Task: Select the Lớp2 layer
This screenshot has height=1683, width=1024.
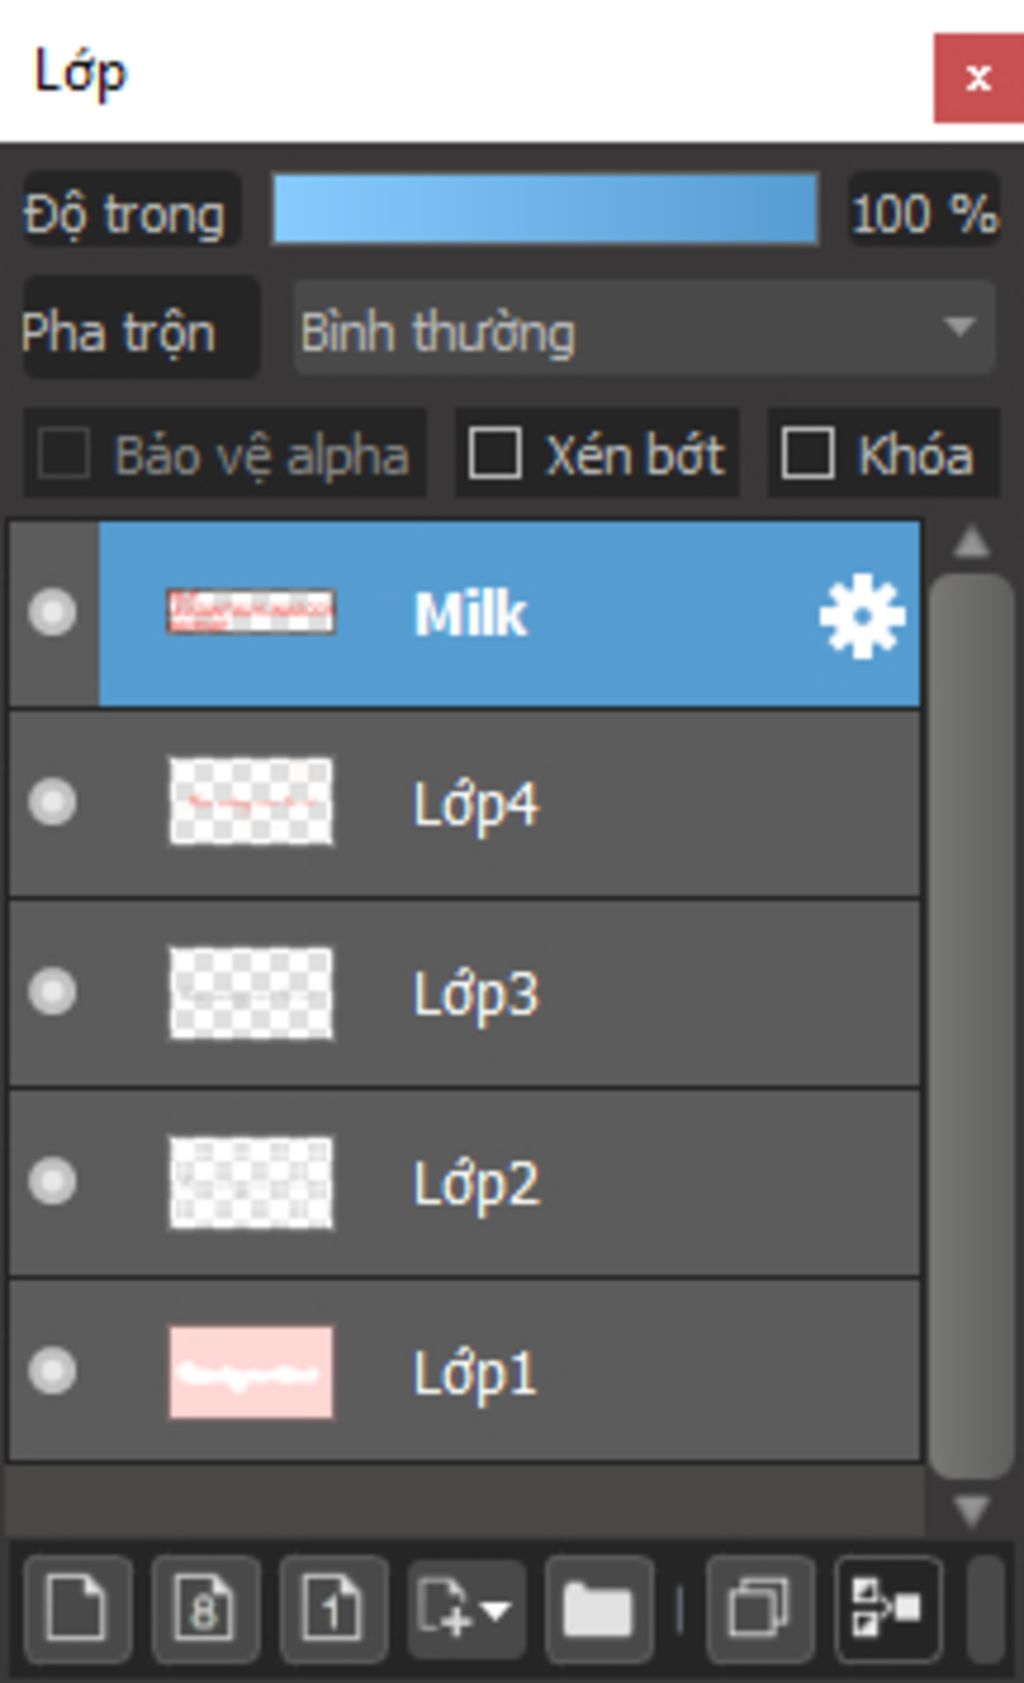Action: (600, 1184)
